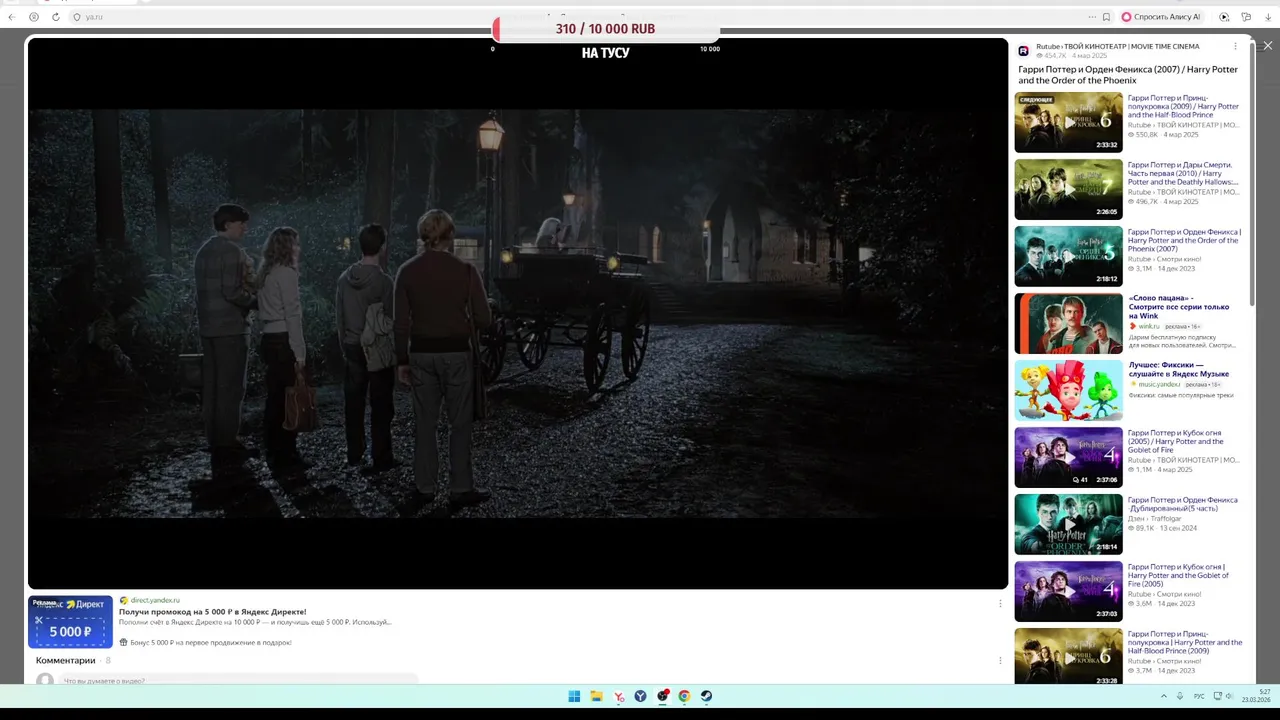Open network and volume tray icons

click(x=1224, y=696)
